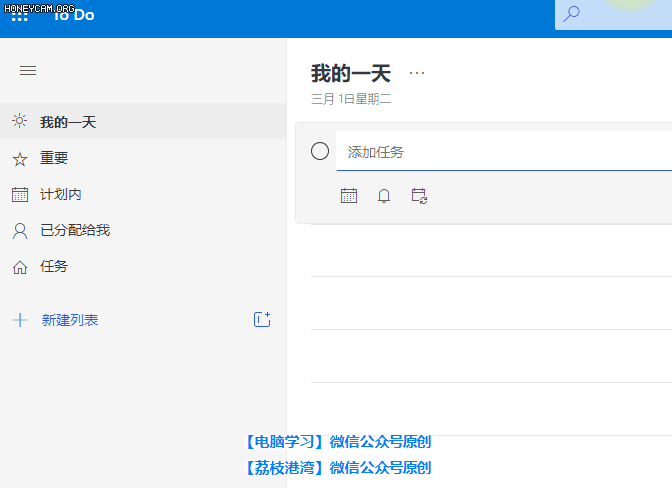Set a reminder with the bell icon
This screenshot has height=488, width=672.
tap(384, 196)
